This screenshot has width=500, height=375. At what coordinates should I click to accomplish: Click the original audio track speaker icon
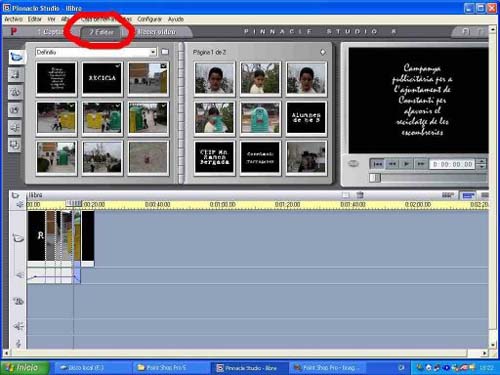19,275
